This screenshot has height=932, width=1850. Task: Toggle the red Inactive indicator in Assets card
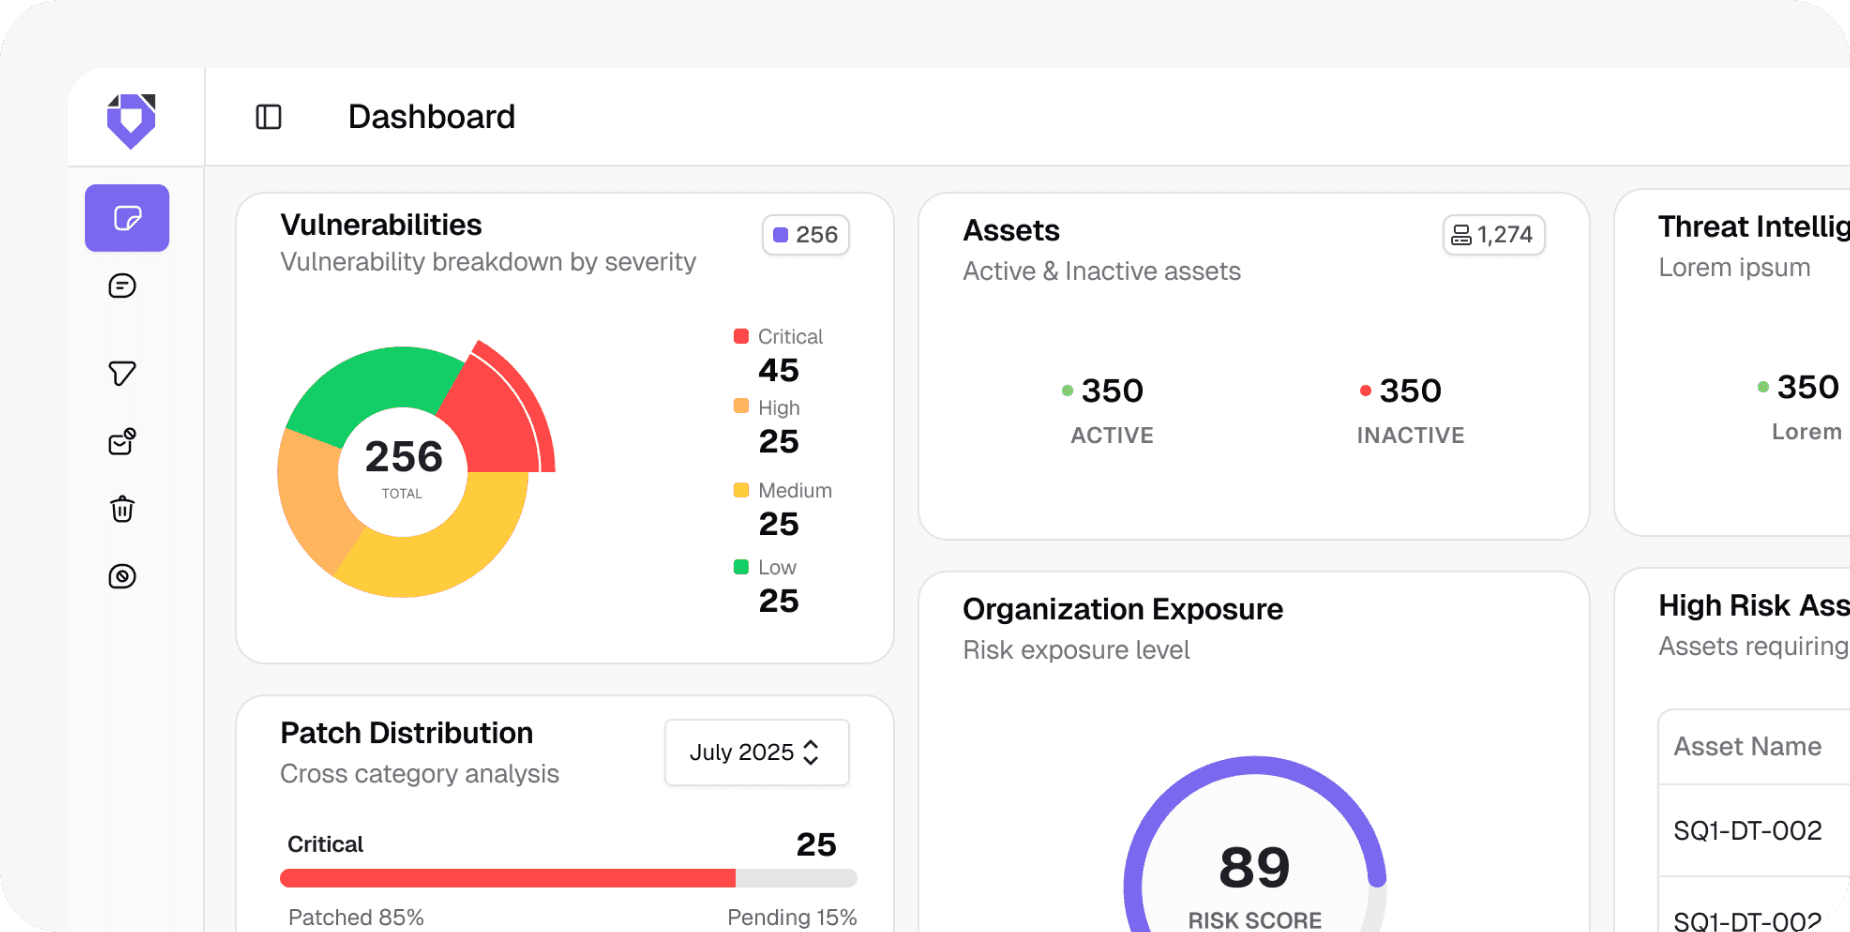[1366, 390]
